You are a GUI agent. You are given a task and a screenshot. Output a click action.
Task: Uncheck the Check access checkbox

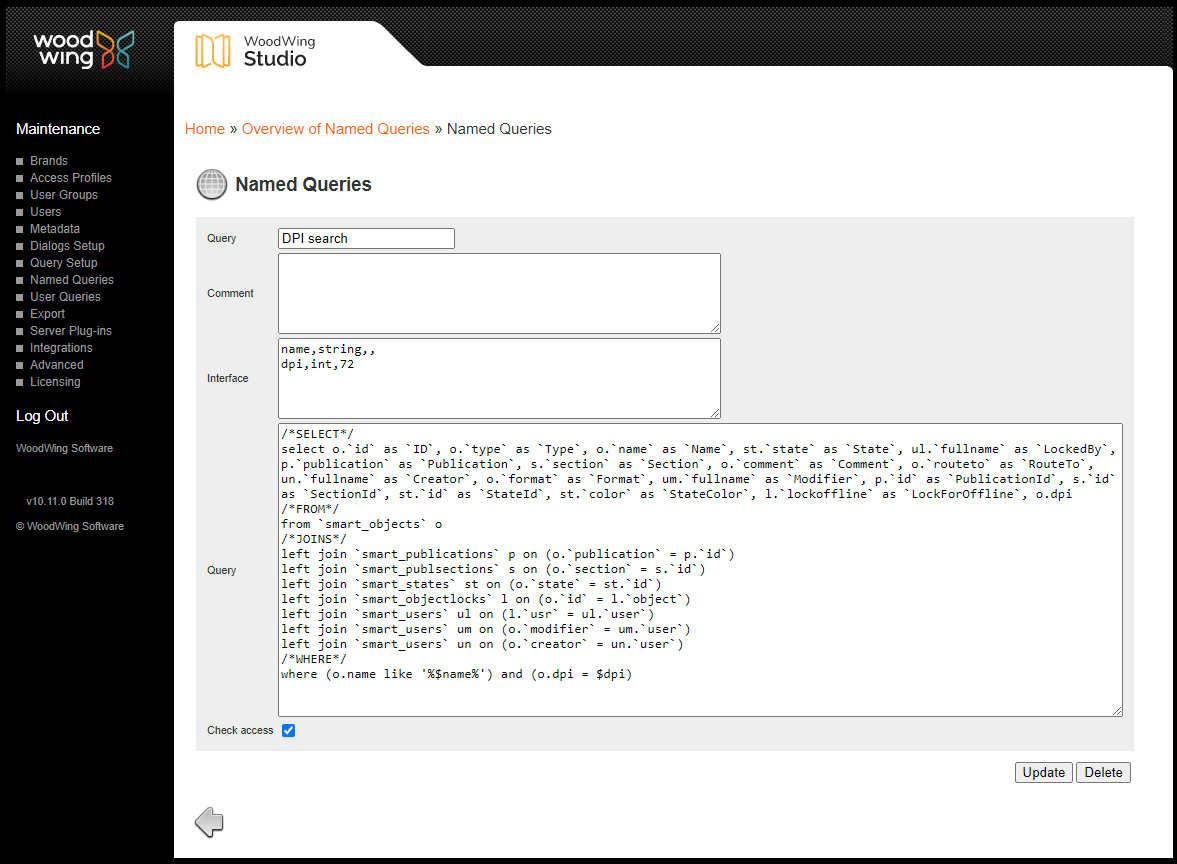tap(288, 730)
